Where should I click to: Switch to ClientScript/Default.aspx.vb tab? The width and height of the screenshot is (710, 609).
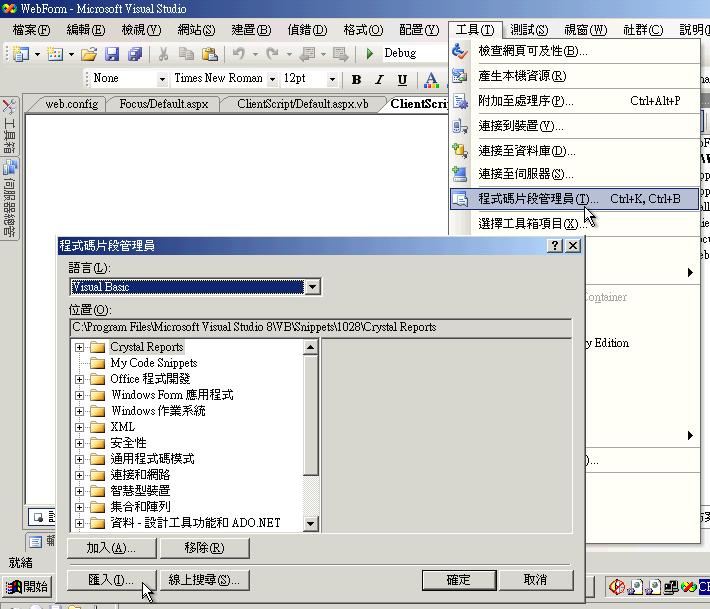point(302,104)
